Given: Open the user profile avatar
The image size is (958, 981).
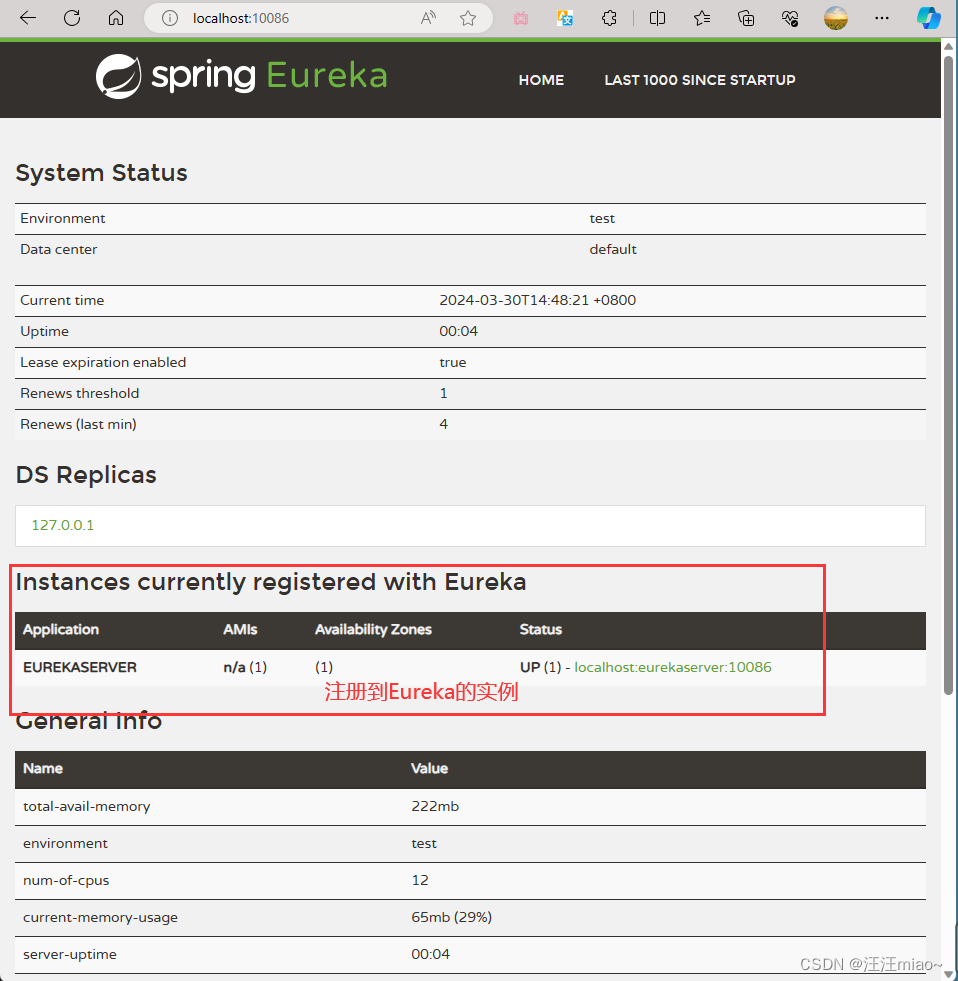Looking at the screenshot, I should point(836,18).
